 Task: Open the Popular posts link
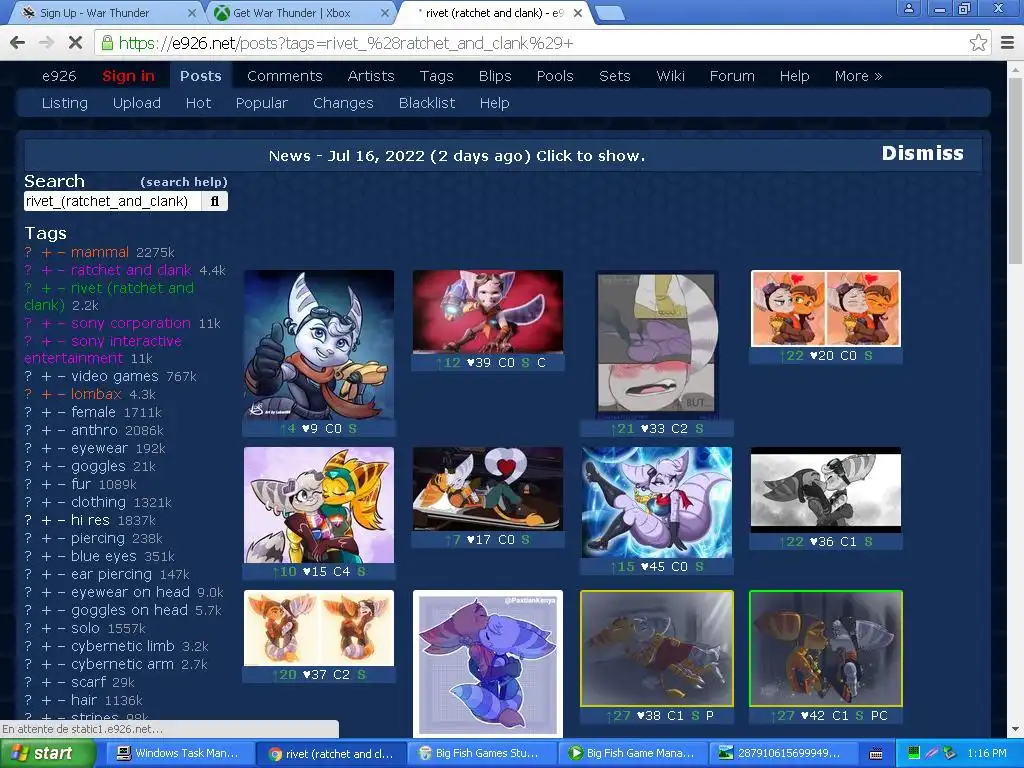[261, 103]
